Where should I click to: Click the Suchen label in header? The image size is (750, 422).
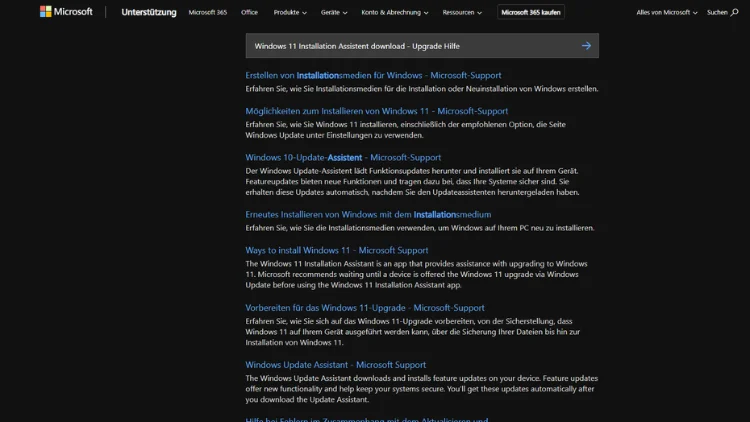[717, 12]
